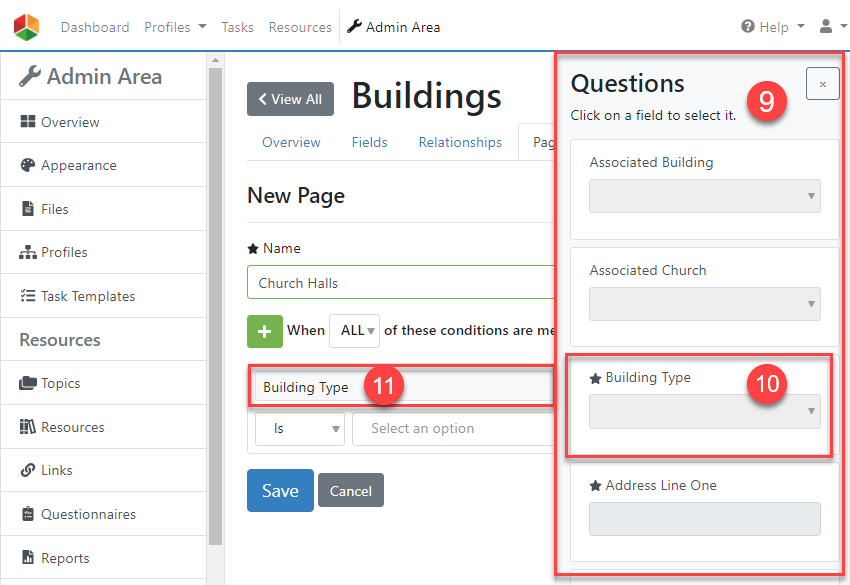This screenshot has width=850, height=585.
Task: Close the Questions panel
Action: pos(822,85)
